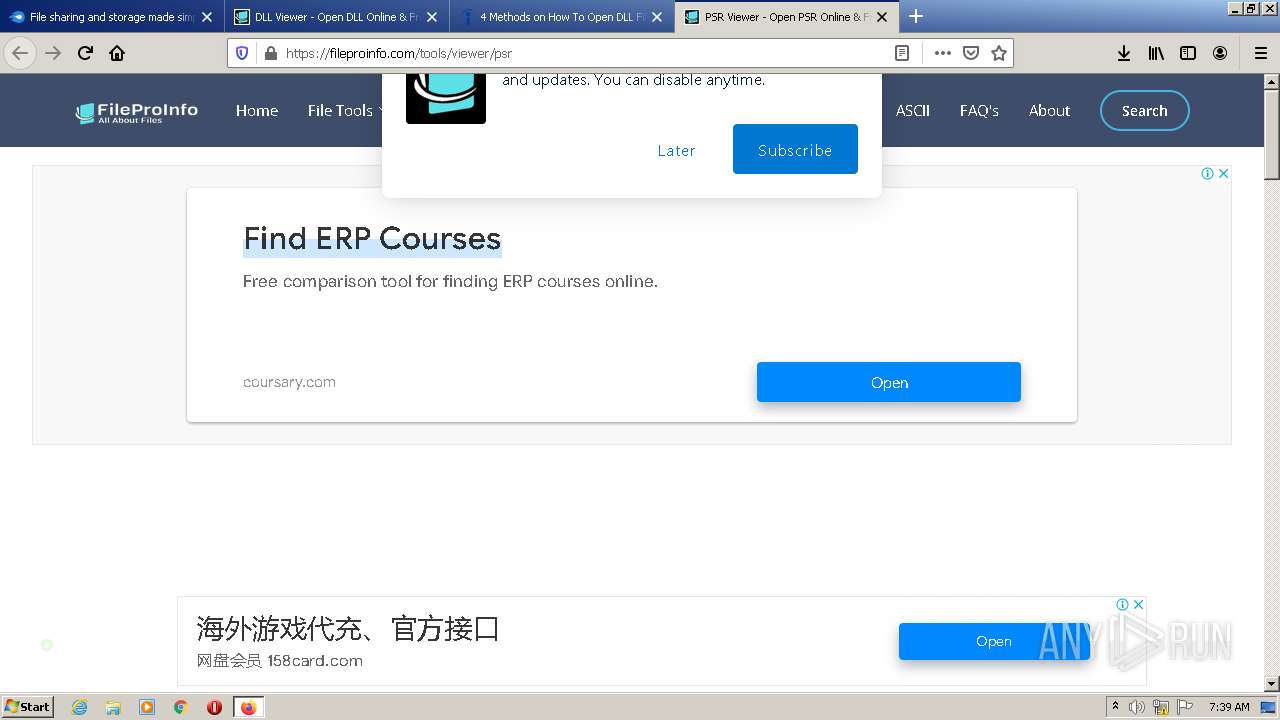Click the coursary.com ad link
The height and width of the screenshot is (720, 1280).
(289, 382)
